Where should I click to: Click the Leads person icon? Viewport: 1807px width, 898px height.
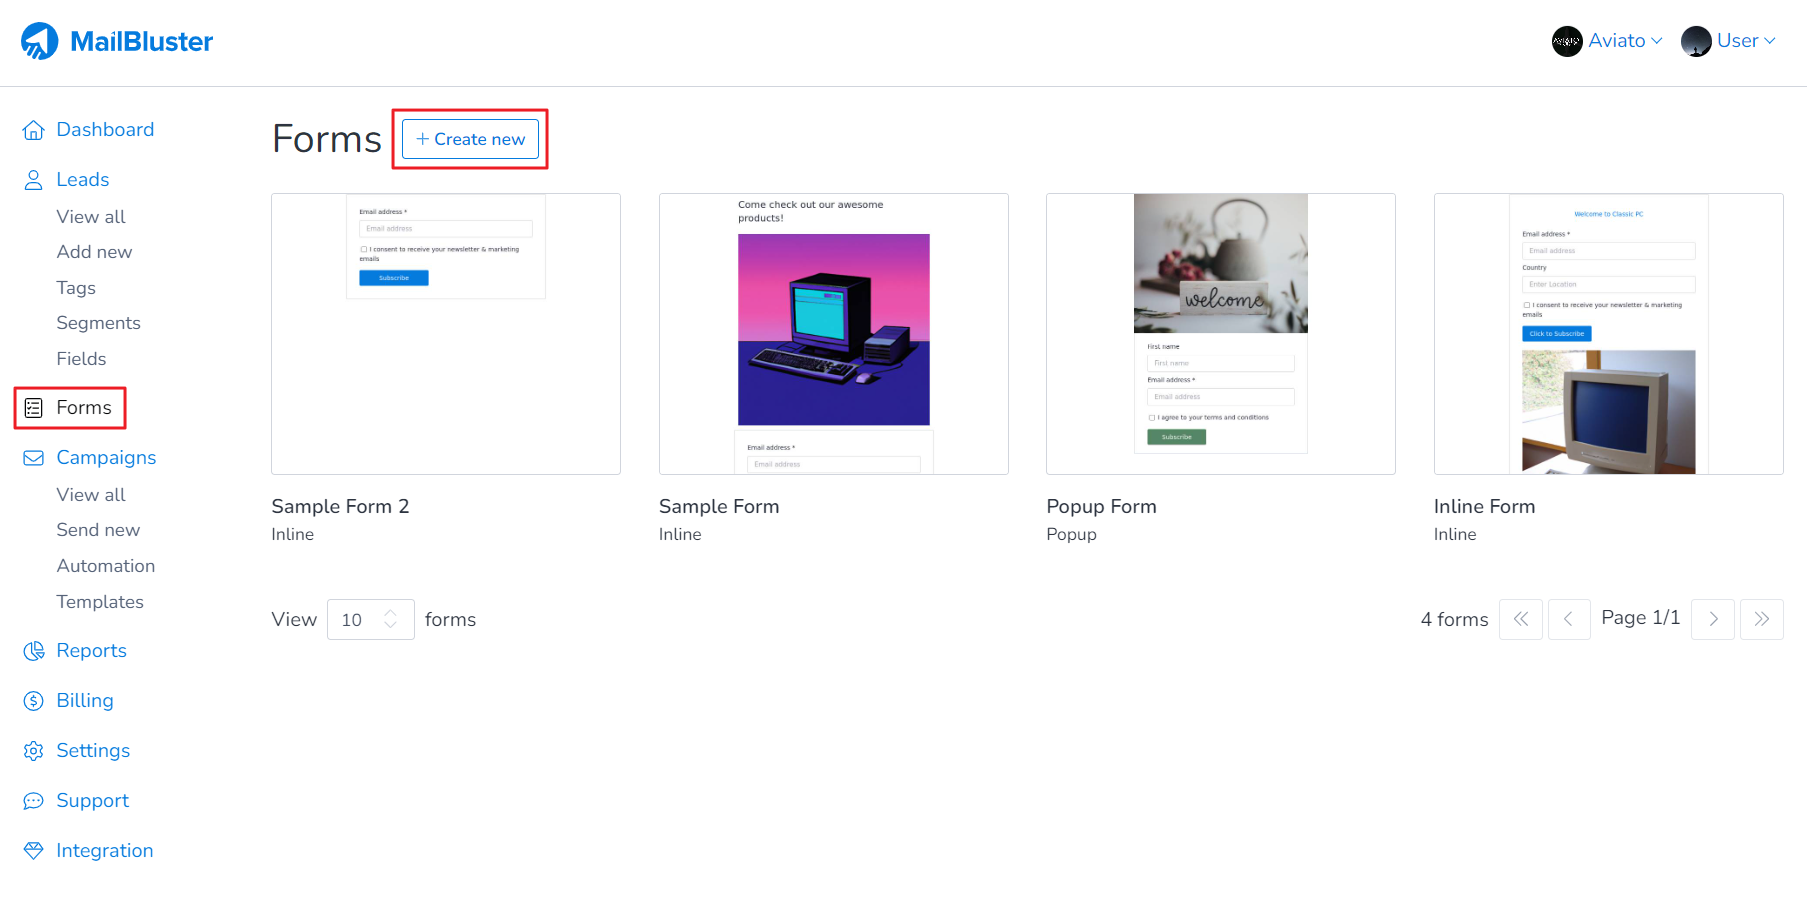(x=34, y=180)
